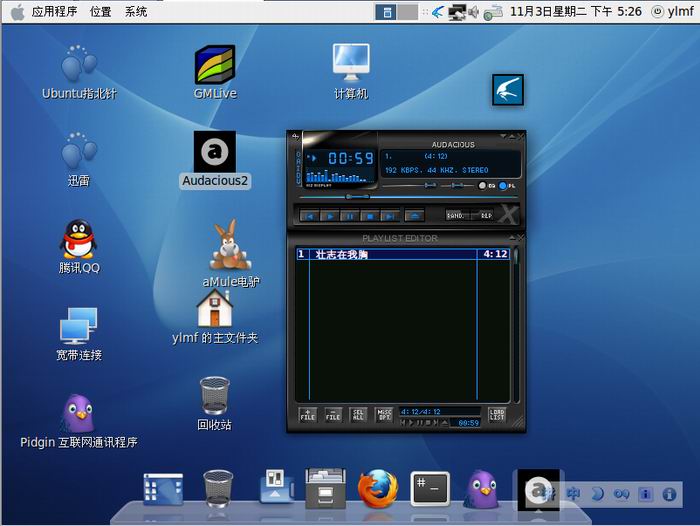Click the Audacious icon in the dock
This screenshot has width=700, height=526.
[538, 490]
